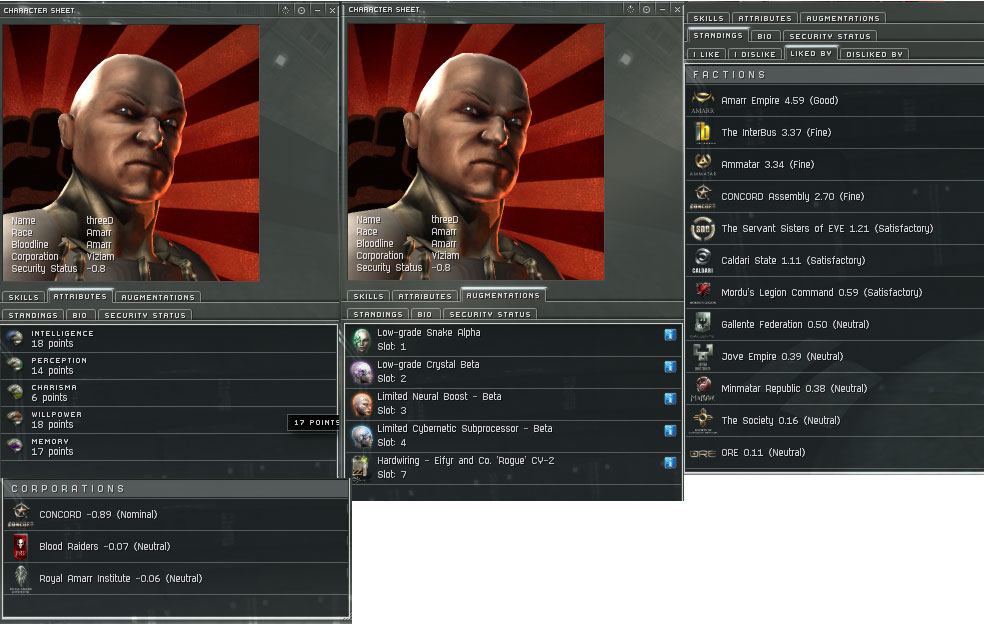Open Security Status tab in right panel

(830, 36)
